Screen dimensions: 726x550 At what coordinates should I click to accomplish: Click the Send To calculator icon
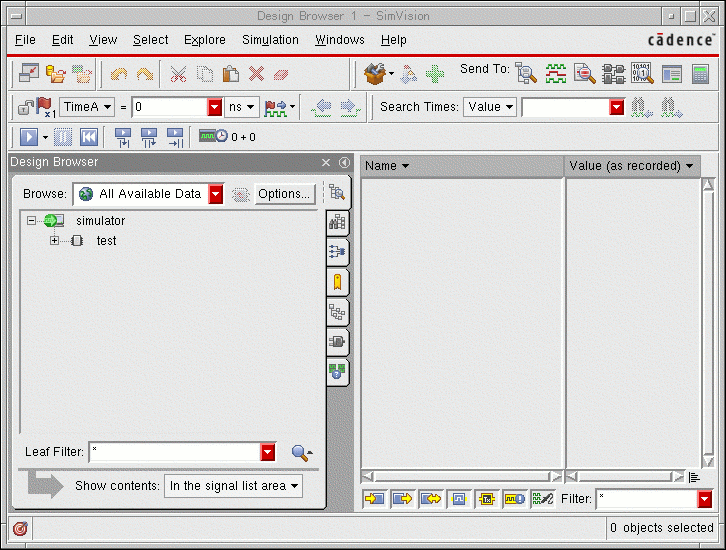[x=701, y=74]
